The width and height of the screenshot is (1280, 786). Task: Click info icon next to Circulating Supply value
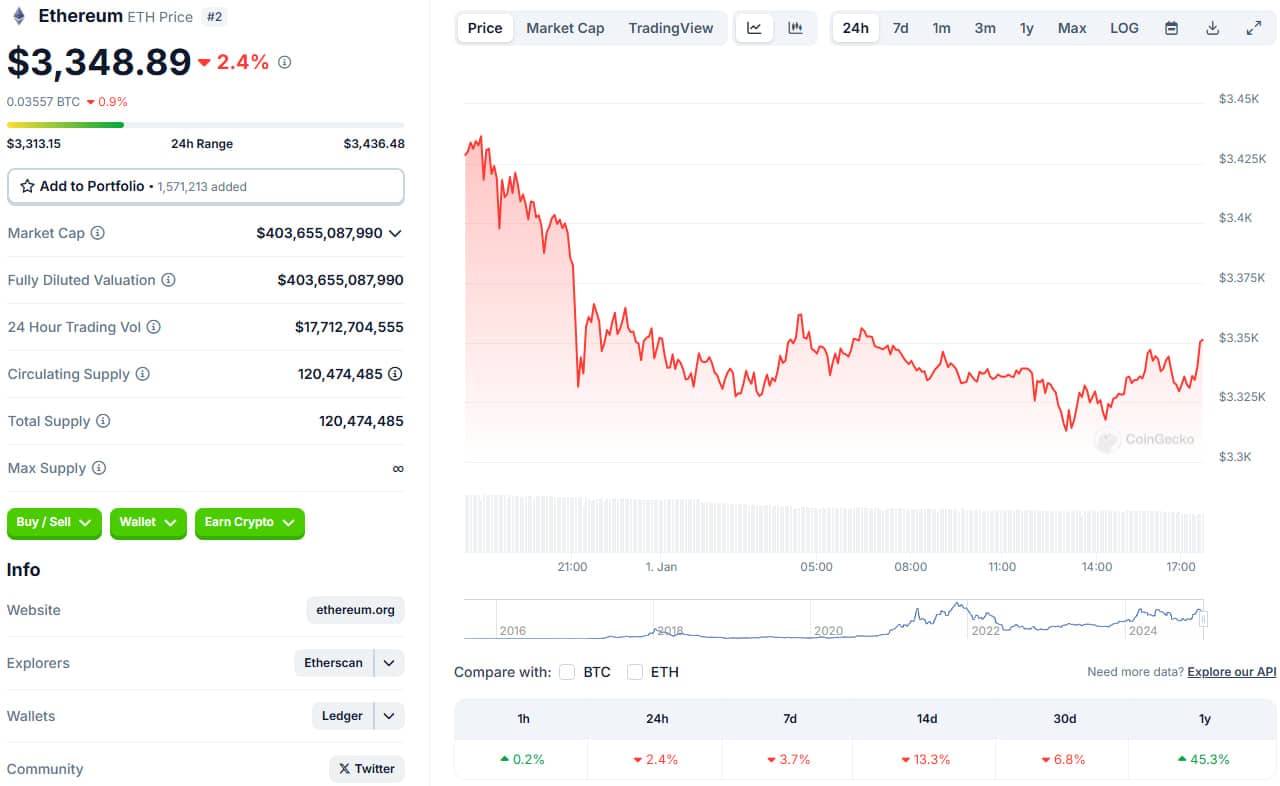click(395, 374)
